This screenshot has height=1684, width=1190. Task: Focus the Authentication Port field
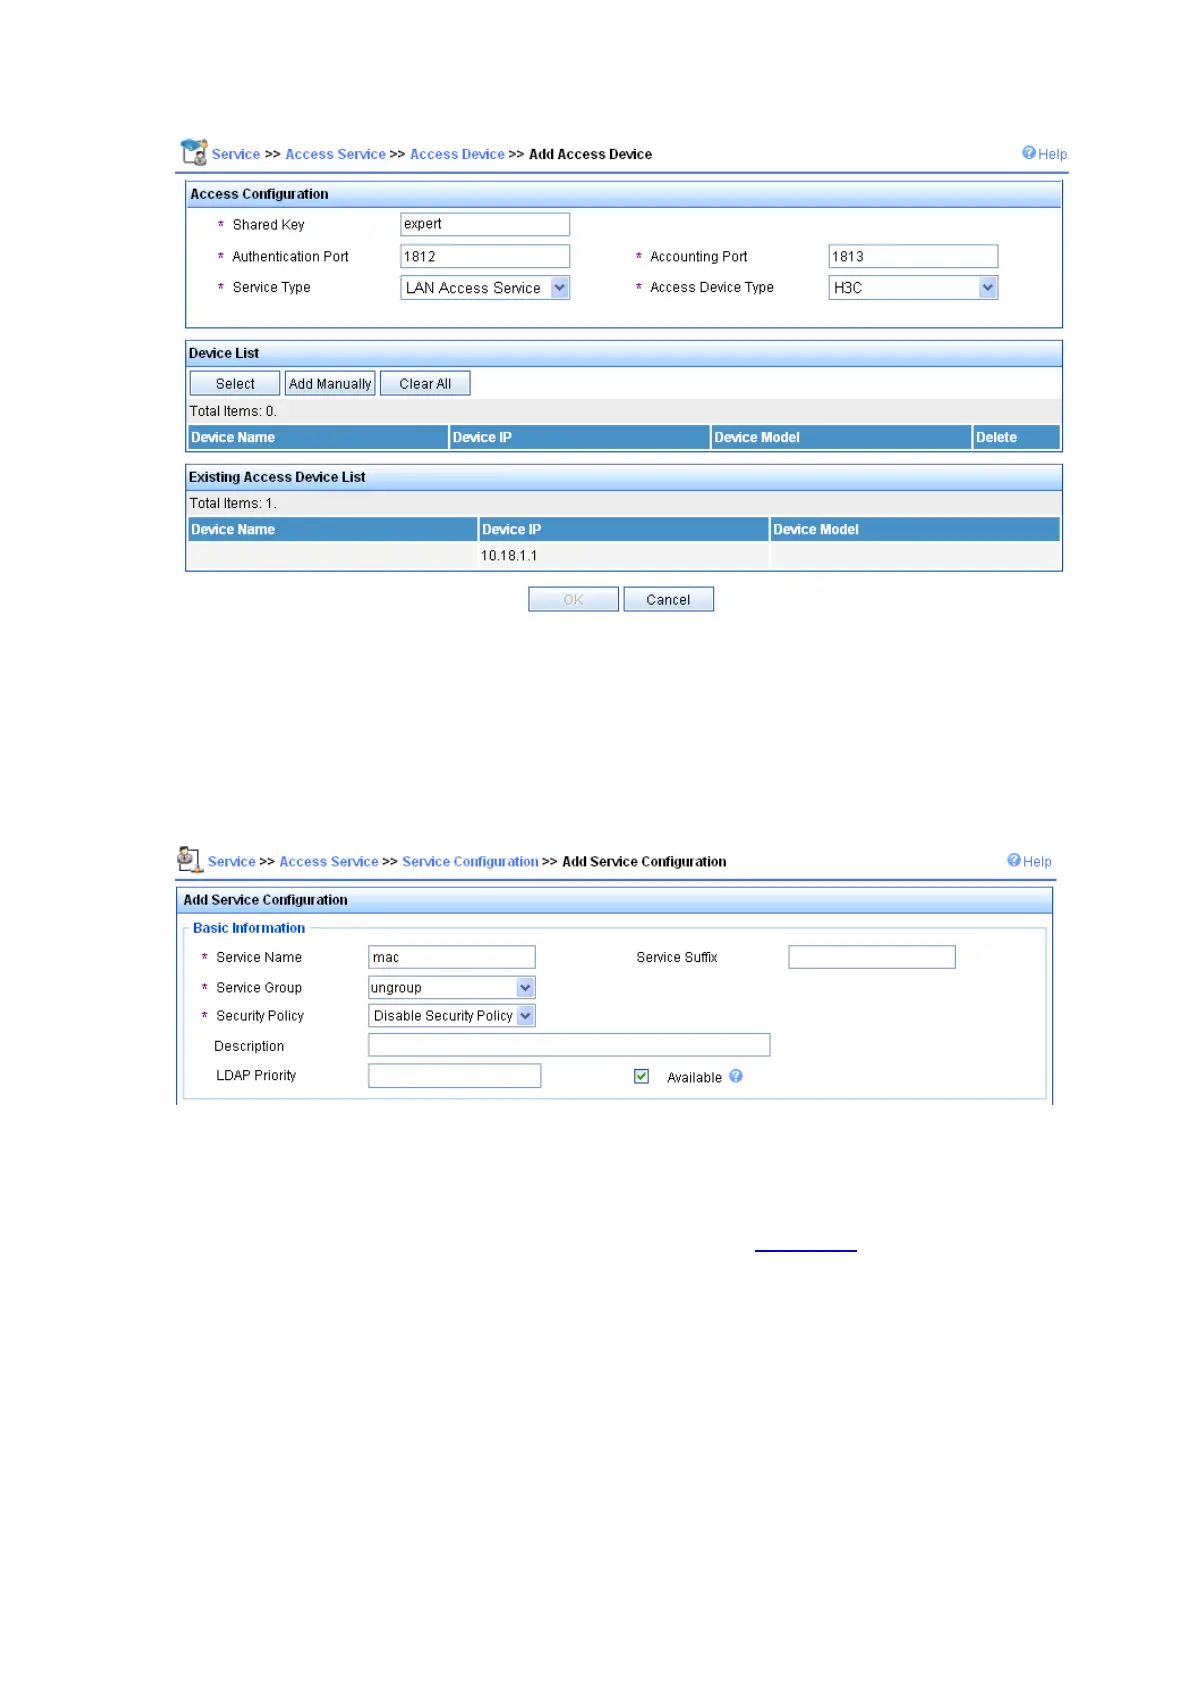[x=485, y=256]
